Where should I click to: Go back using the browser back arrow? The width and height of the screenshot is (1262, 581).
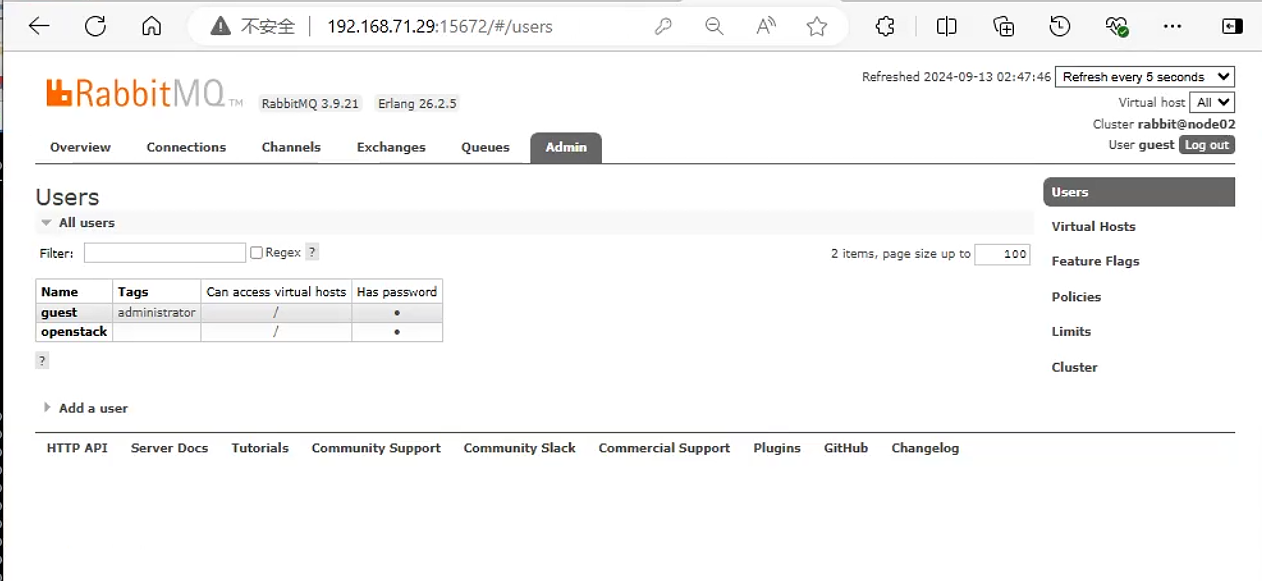39,27
